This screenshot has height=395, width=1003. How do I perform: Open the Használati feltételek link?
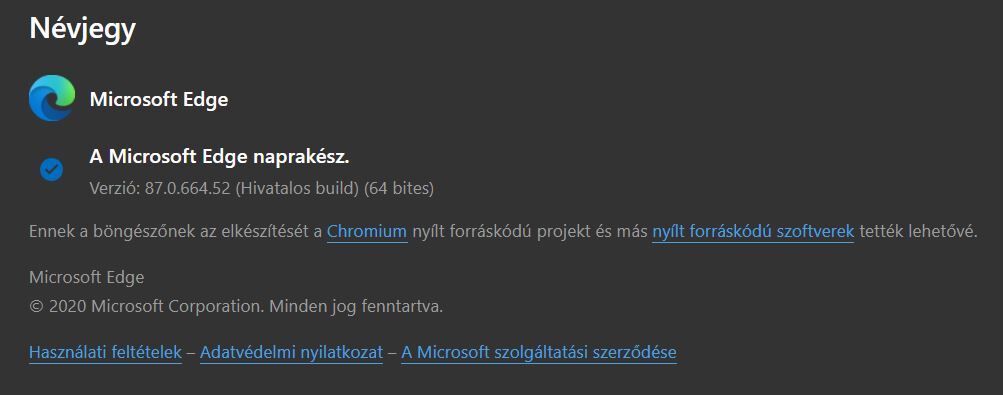(x=106, y=352)
